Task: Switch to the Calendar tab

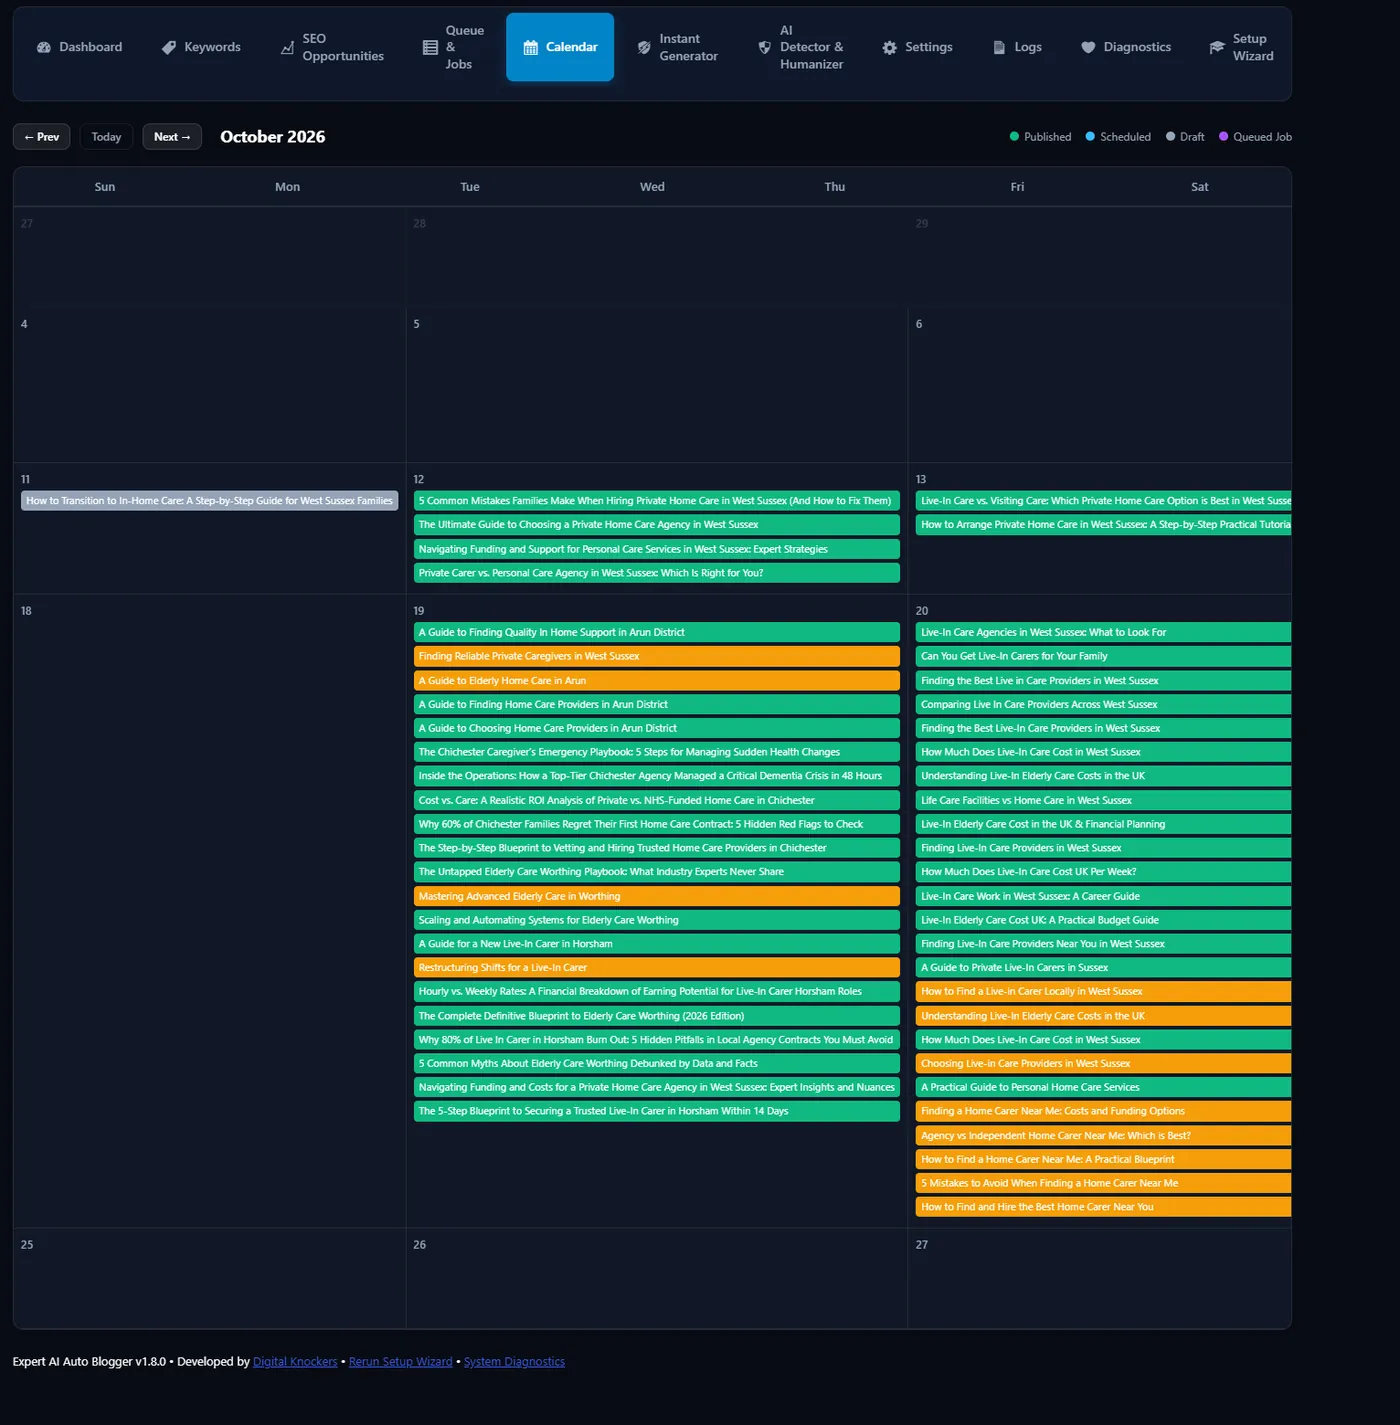Action: 560,47
